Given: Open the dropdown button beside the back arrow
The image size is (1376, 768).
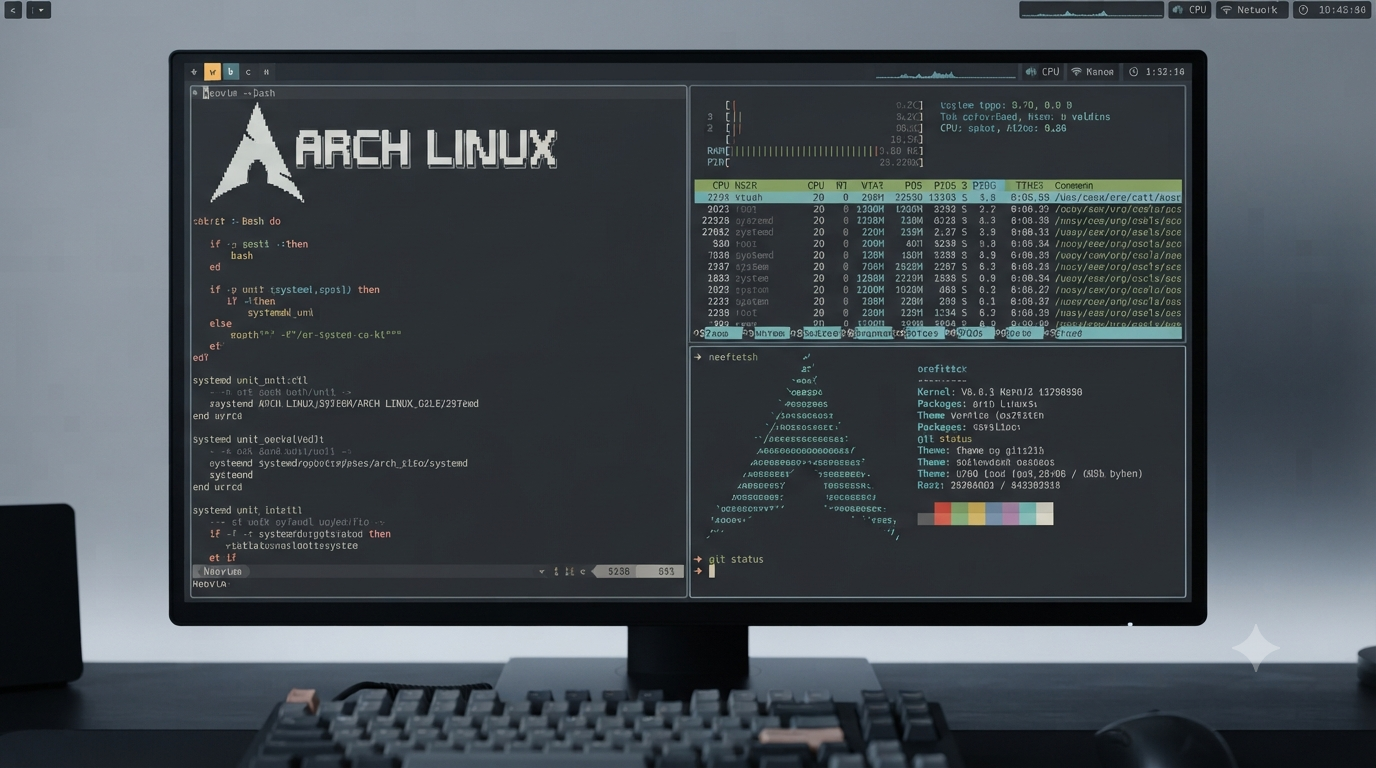Looking at the screenshot, I should 38,10.
